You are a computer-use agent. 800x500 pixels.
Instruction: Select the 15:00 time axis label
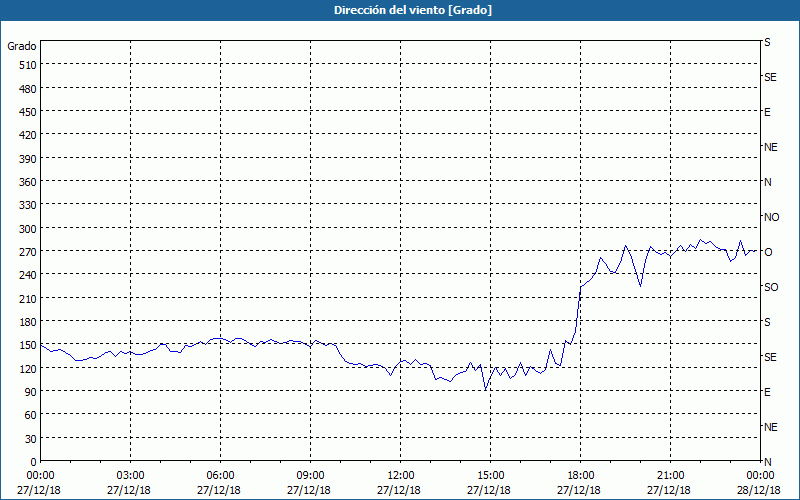(x=490, y=476)
